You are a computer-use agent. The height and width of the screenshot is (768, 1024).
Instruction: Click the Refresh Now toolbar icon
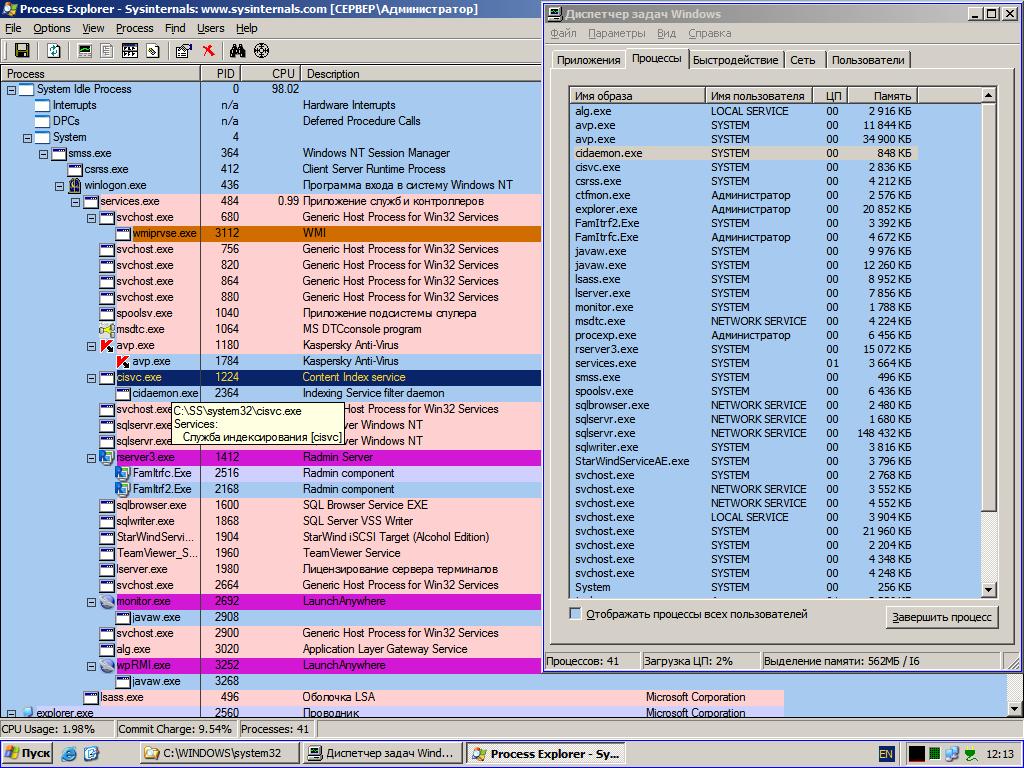pos(54,51)
